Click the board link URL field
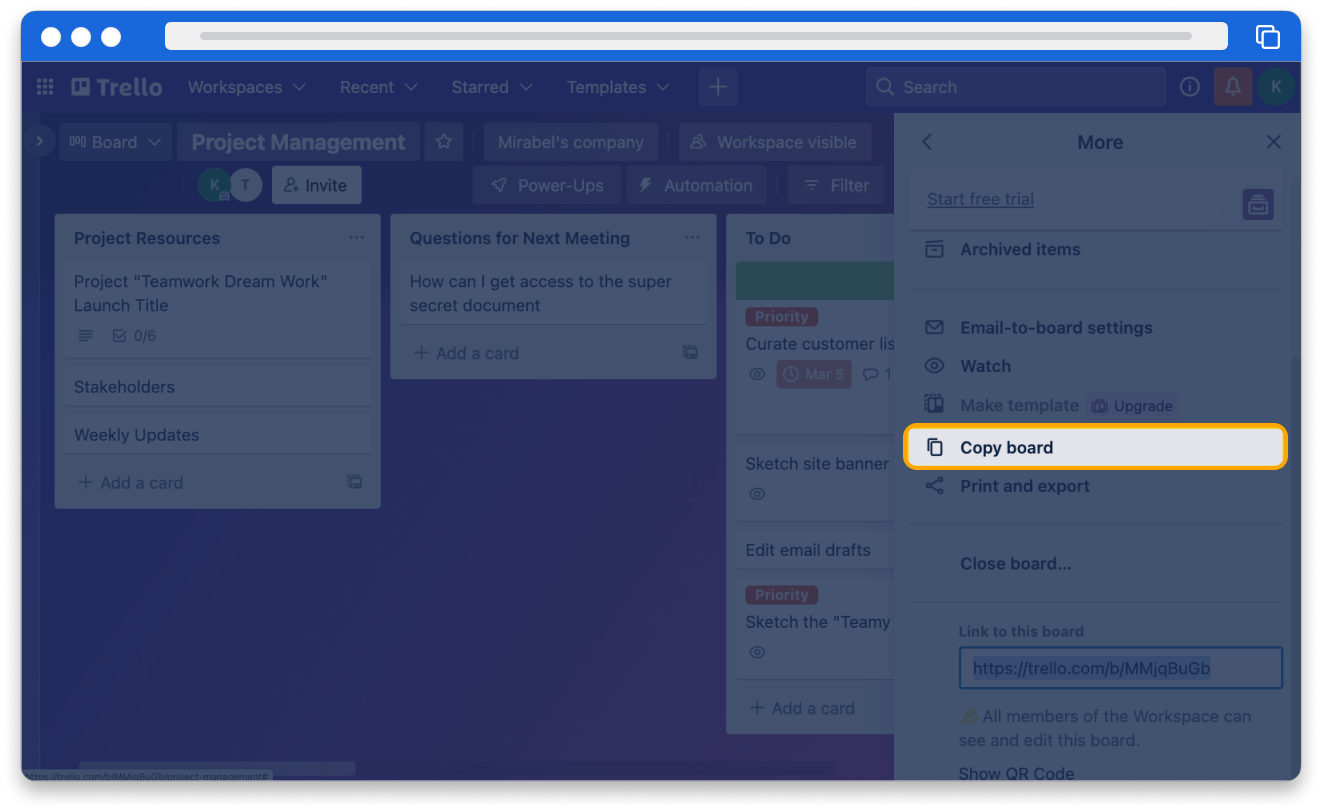 tap(1120, 668)
